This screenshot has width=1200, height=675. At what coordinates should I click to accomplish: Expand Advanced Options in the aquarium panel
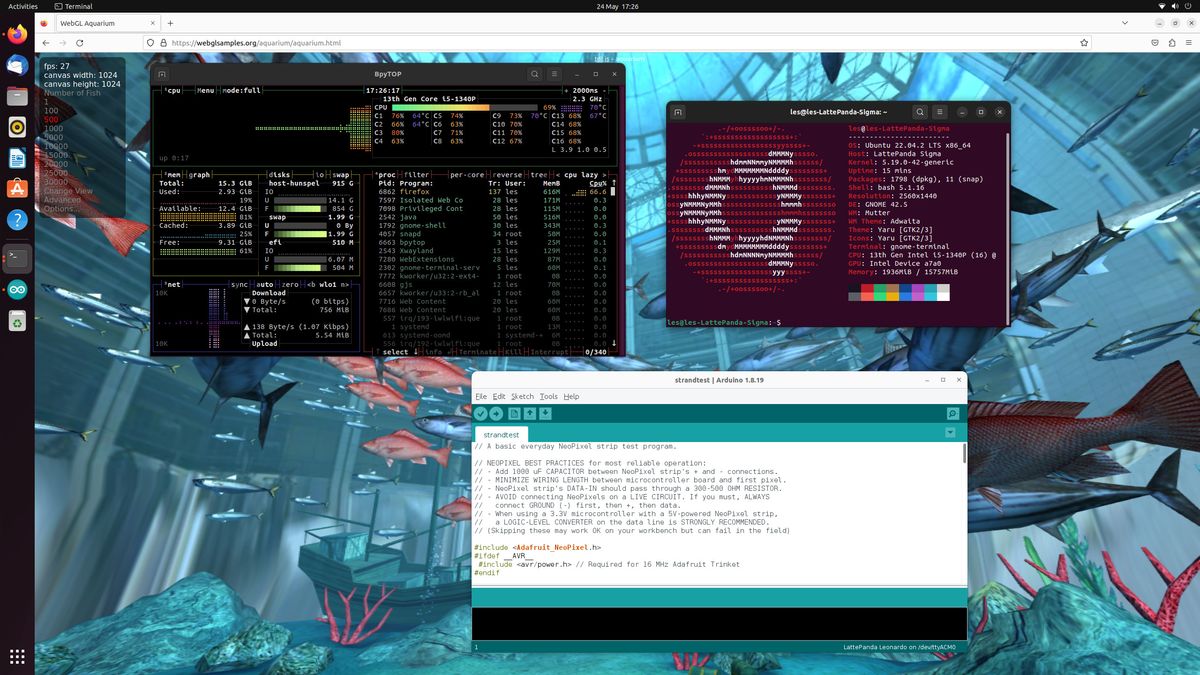tap(62, 205)
